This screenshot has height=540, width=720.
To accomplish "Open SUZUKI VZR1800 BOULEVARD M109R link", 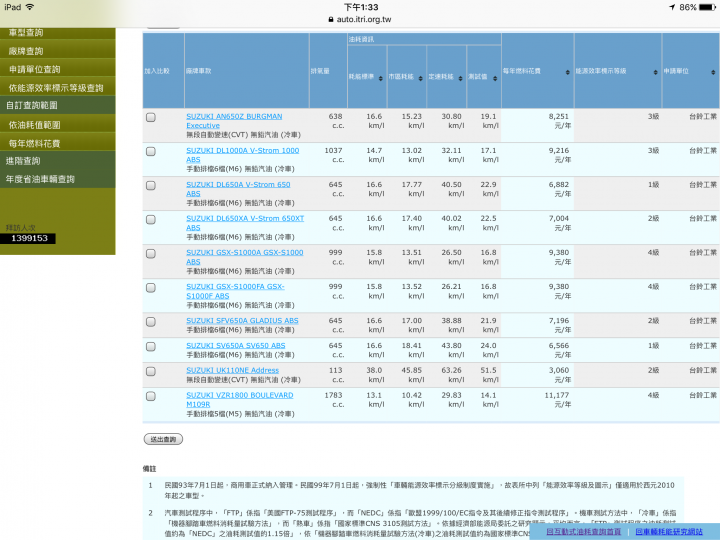I will coord(239,399).
